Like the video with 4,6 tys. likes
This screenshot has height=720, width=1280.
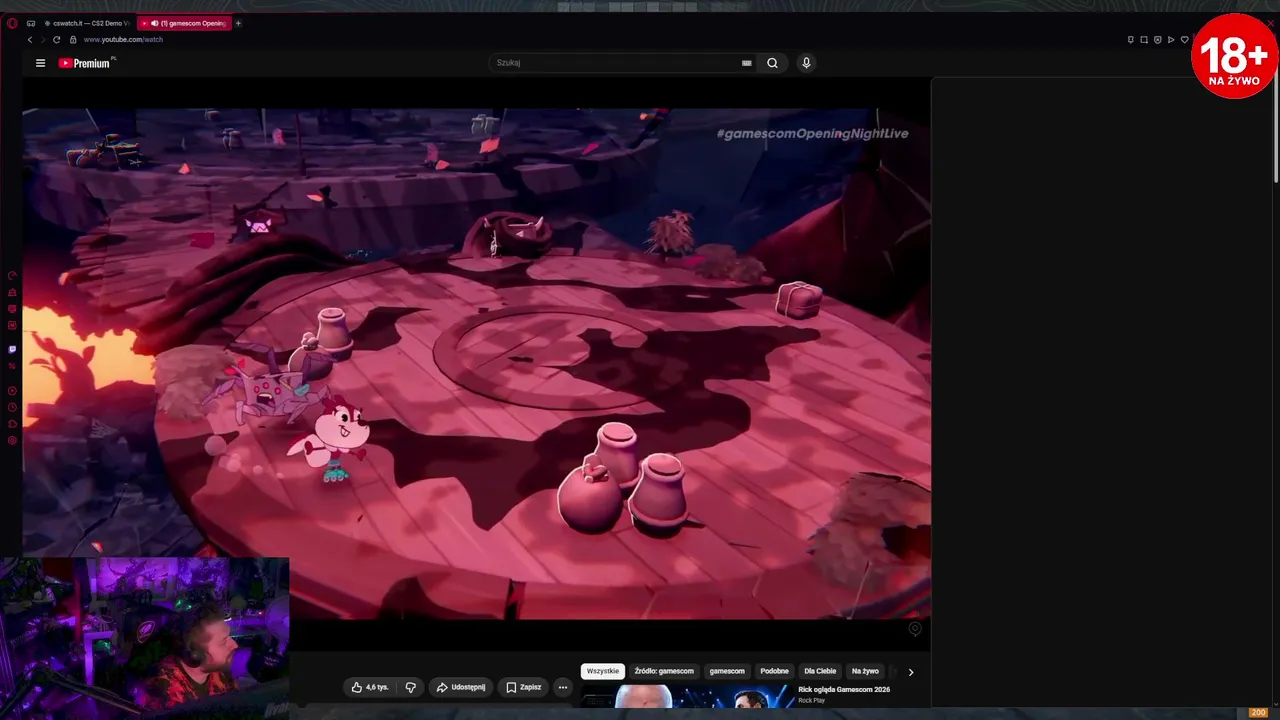(x=369, y=687)
